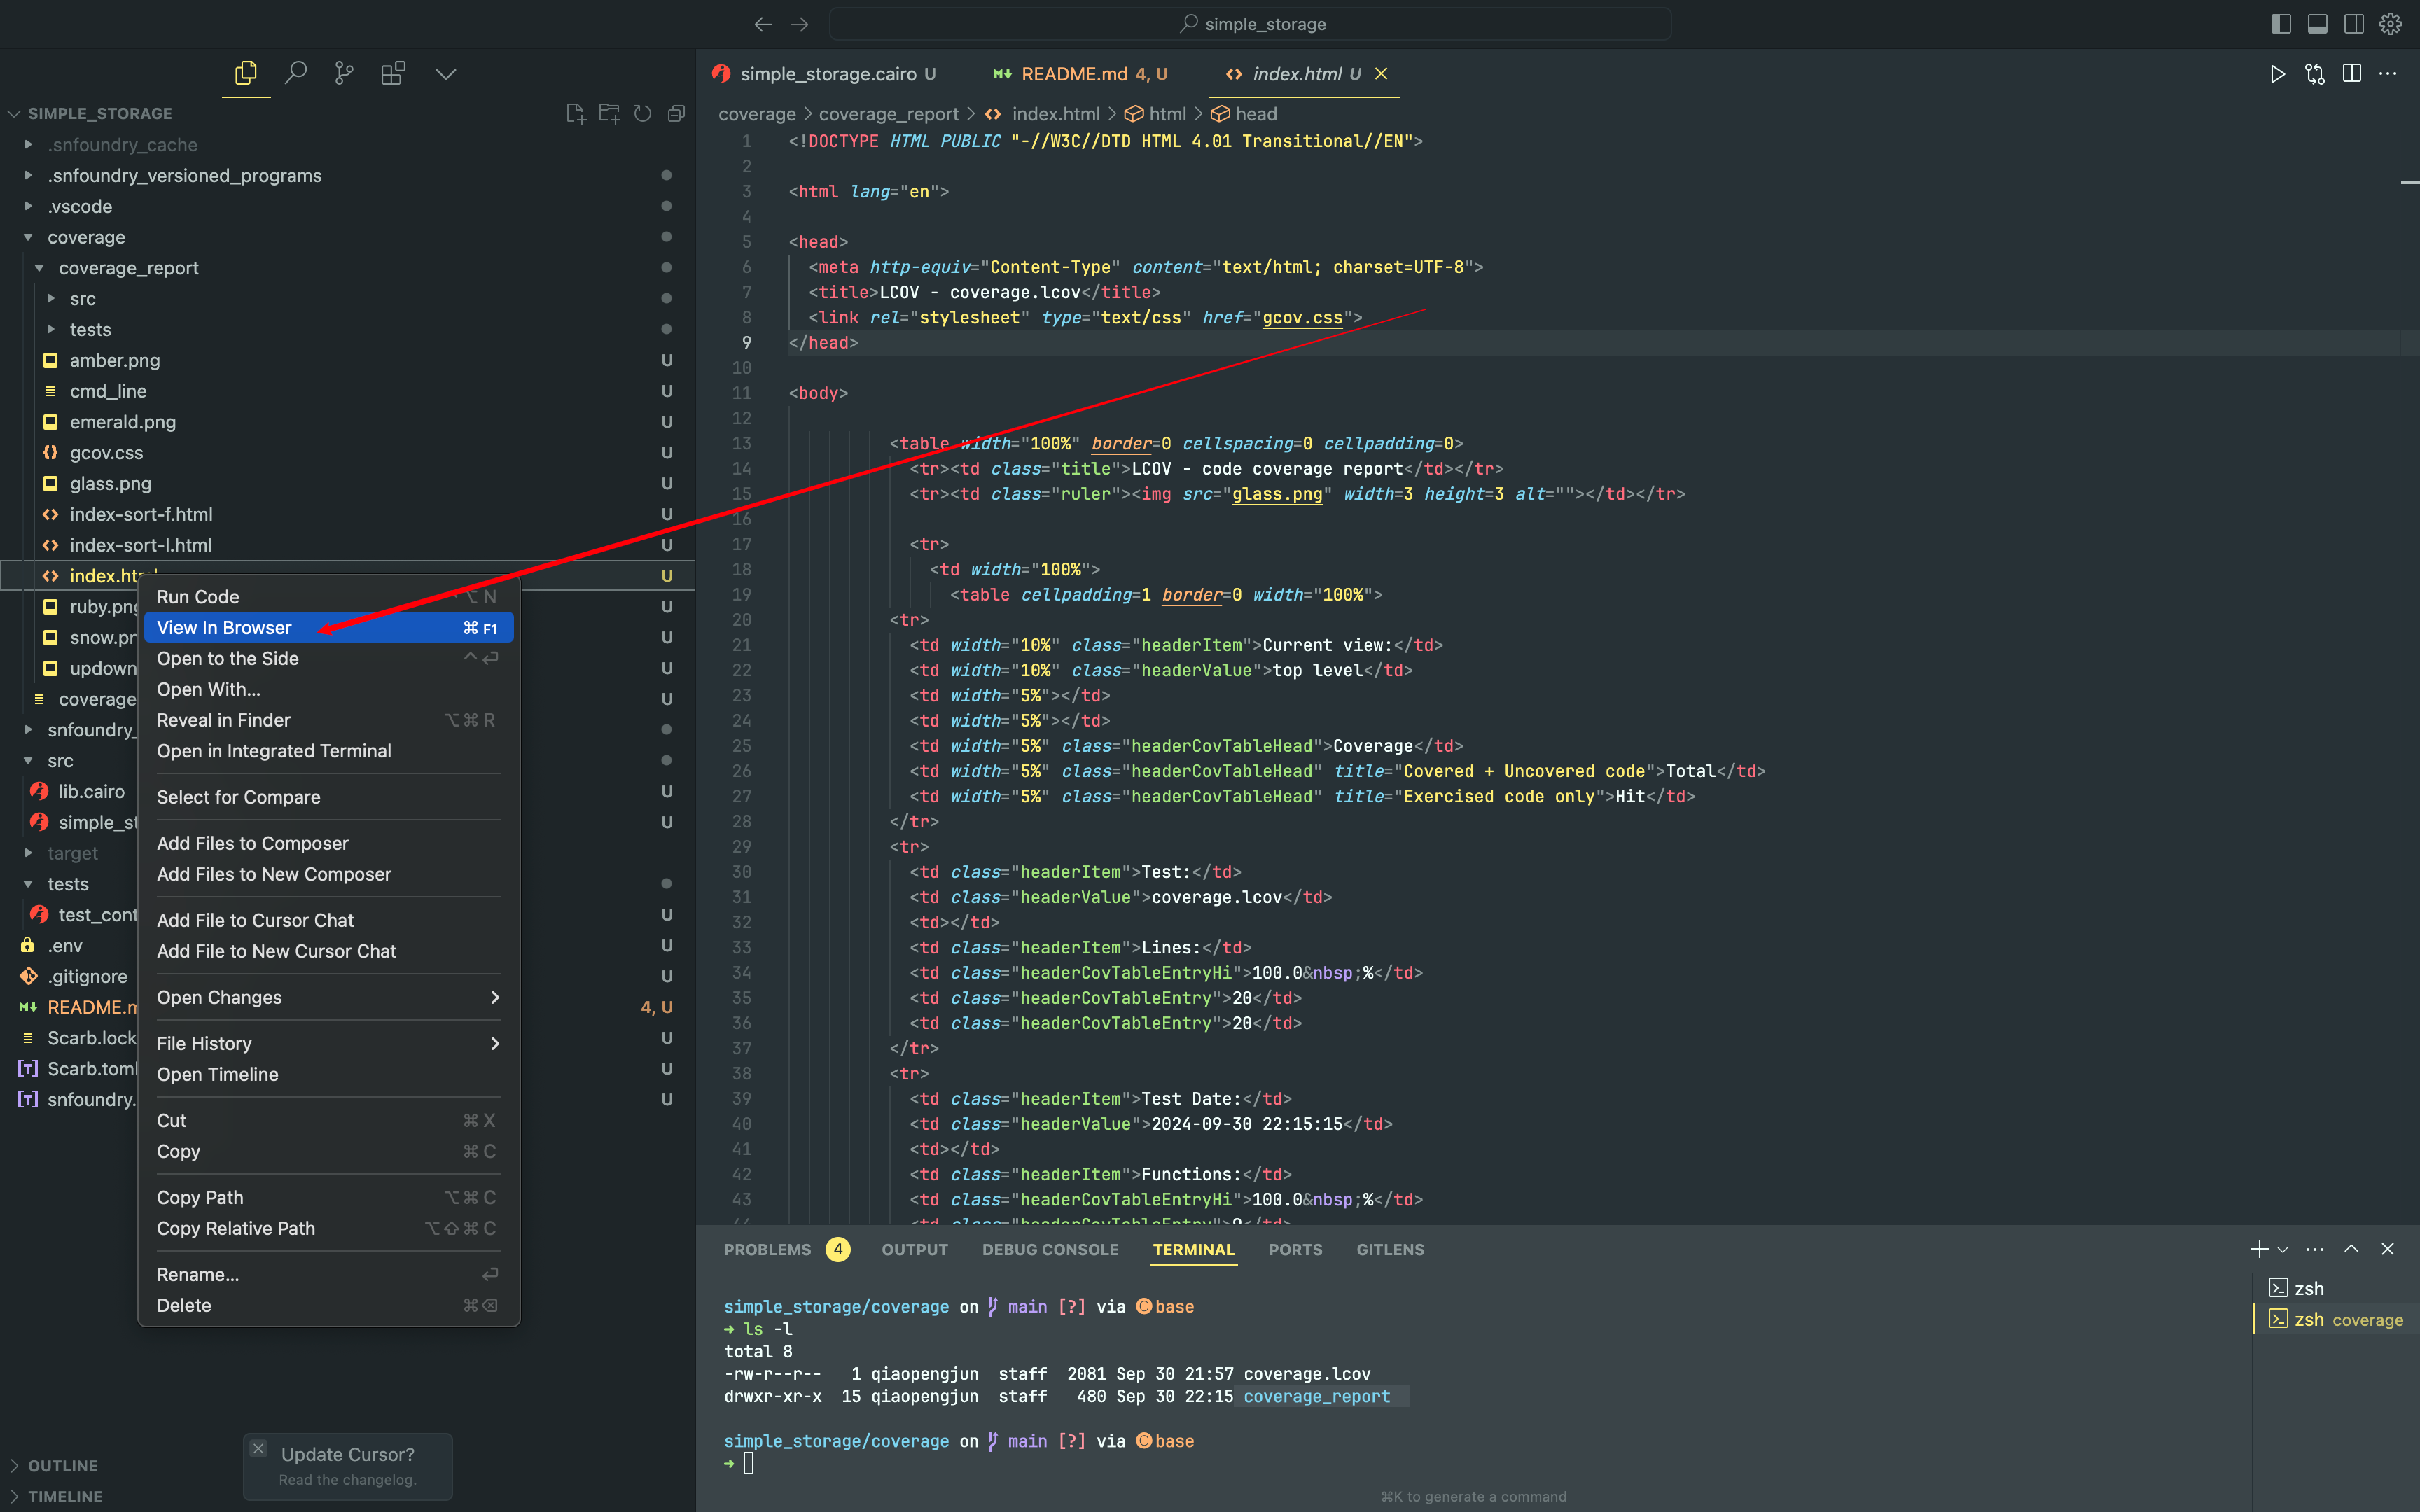Toggle the secondary side bar layout icon
The image size is (2420, 1512).
point(2354,24)
